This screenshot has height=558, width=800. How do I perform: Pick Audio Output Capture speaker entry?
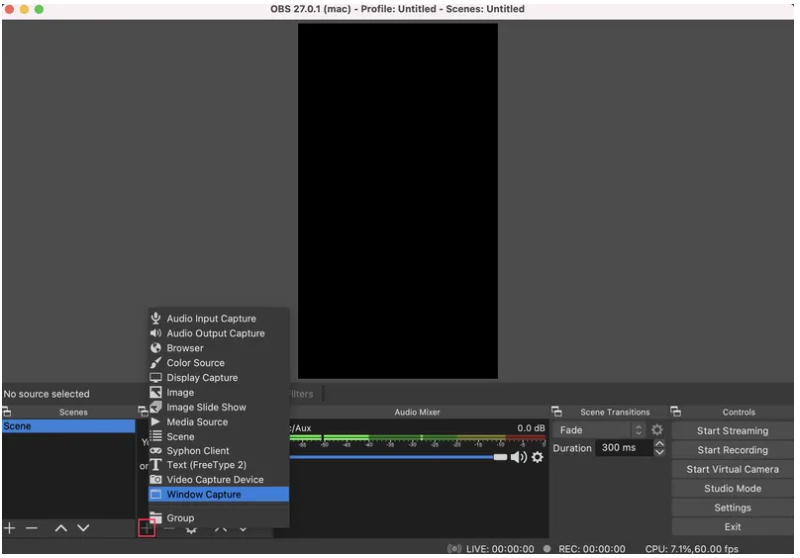point(218,333)
